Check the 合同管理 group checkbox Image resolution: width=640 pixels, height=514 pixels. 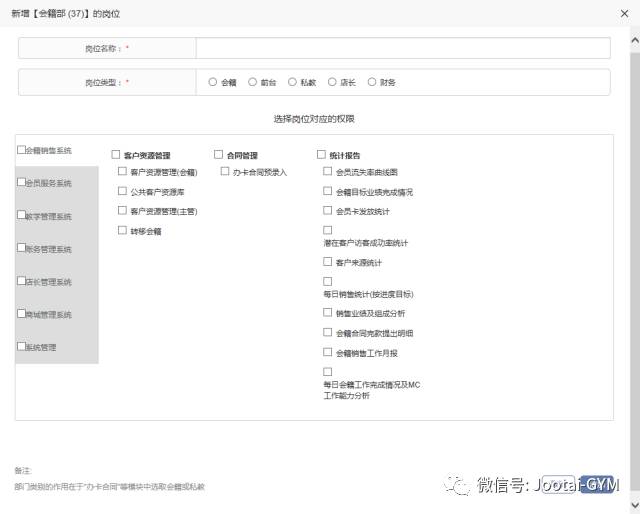click(x=218, y=154)
